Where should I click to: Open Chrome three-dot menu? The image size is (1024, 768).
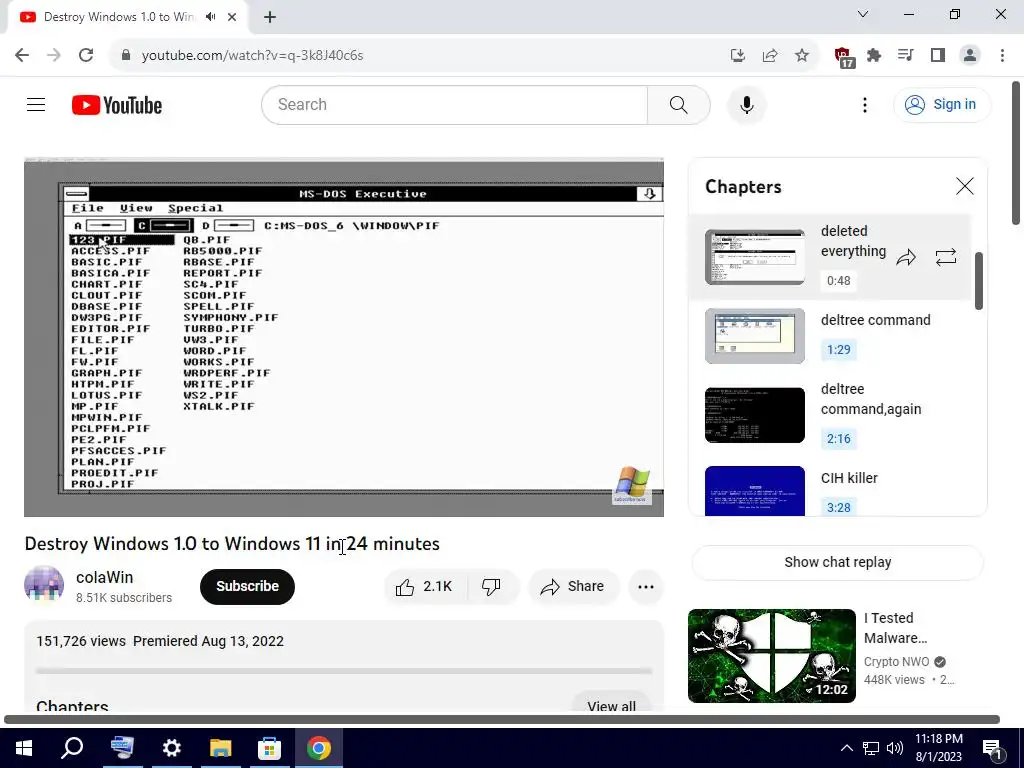pyautogui.click(x=1002, y=55)
